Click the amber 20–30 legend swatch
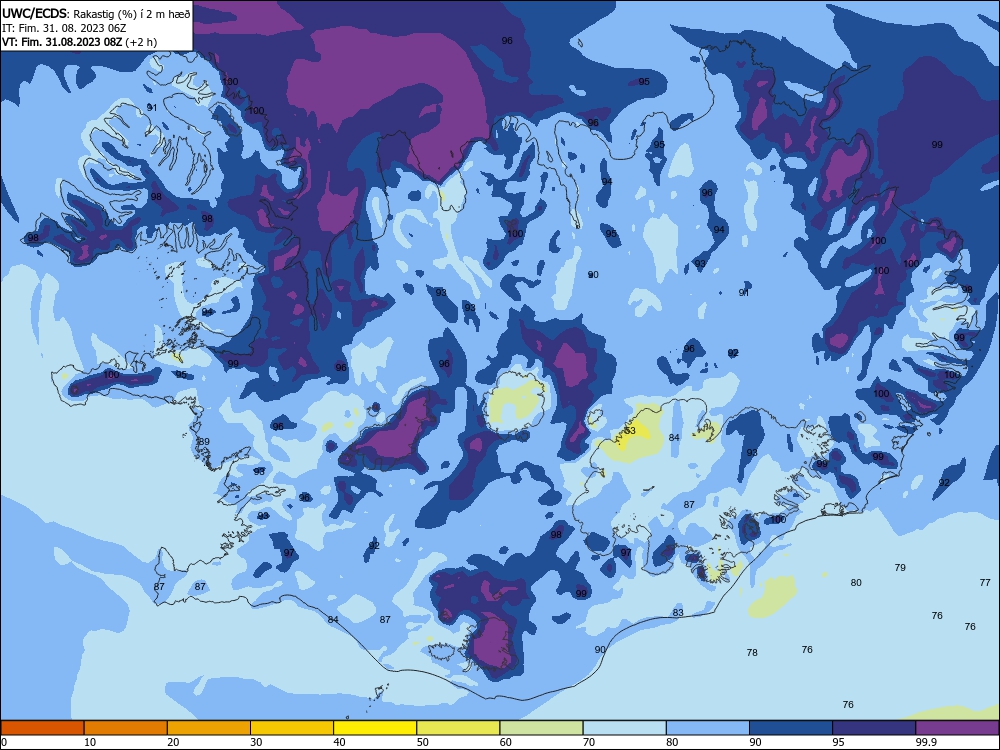Image resolution: width=1000 pixels, height=750 pixels. pos(209,728)
